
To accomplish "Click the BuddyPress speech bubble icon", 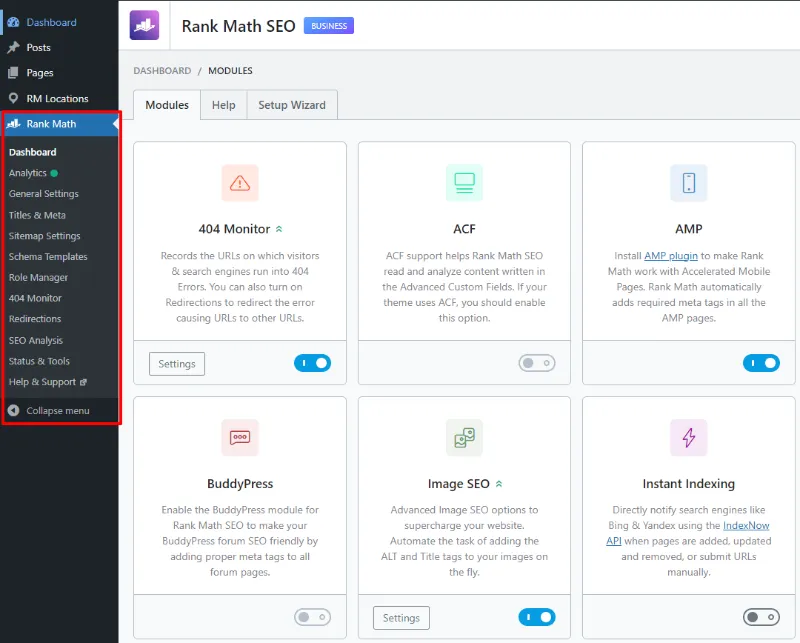I will [239, 437].
